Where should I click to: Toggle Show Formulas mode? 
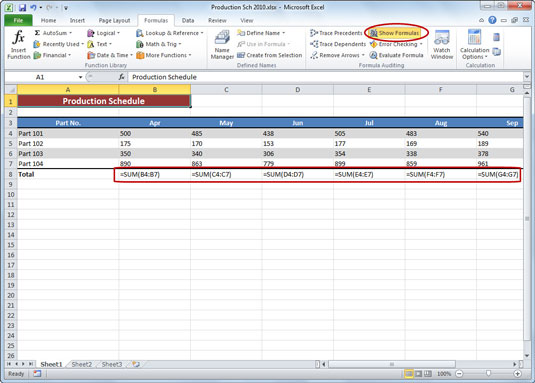point(395,33)
